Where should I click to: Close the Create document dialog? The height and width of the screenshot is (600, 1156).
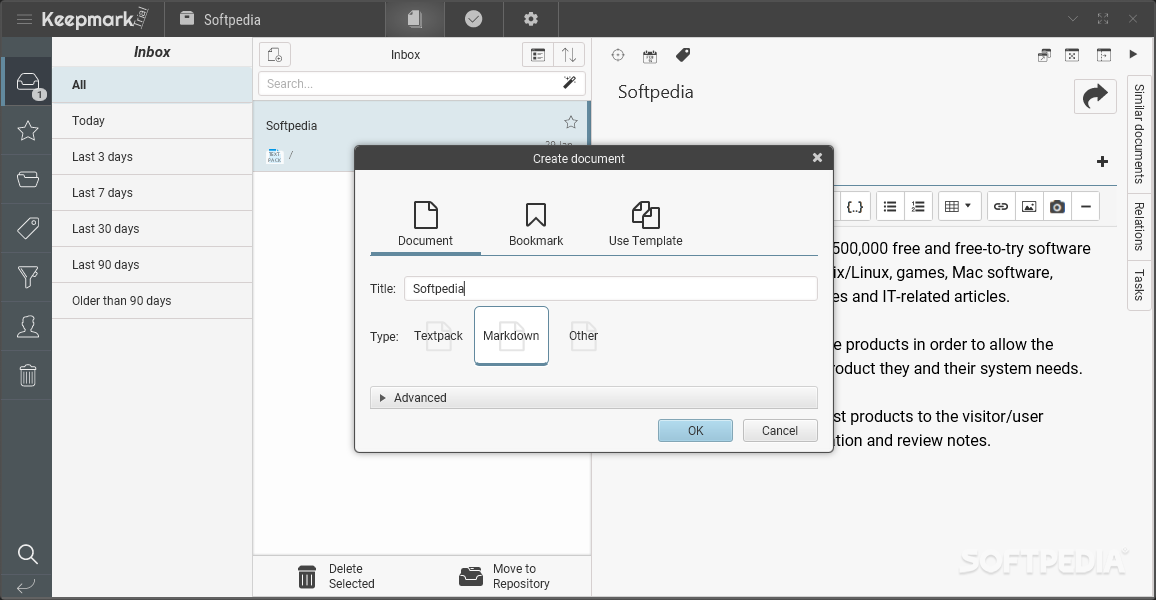[x=817, y=157]
